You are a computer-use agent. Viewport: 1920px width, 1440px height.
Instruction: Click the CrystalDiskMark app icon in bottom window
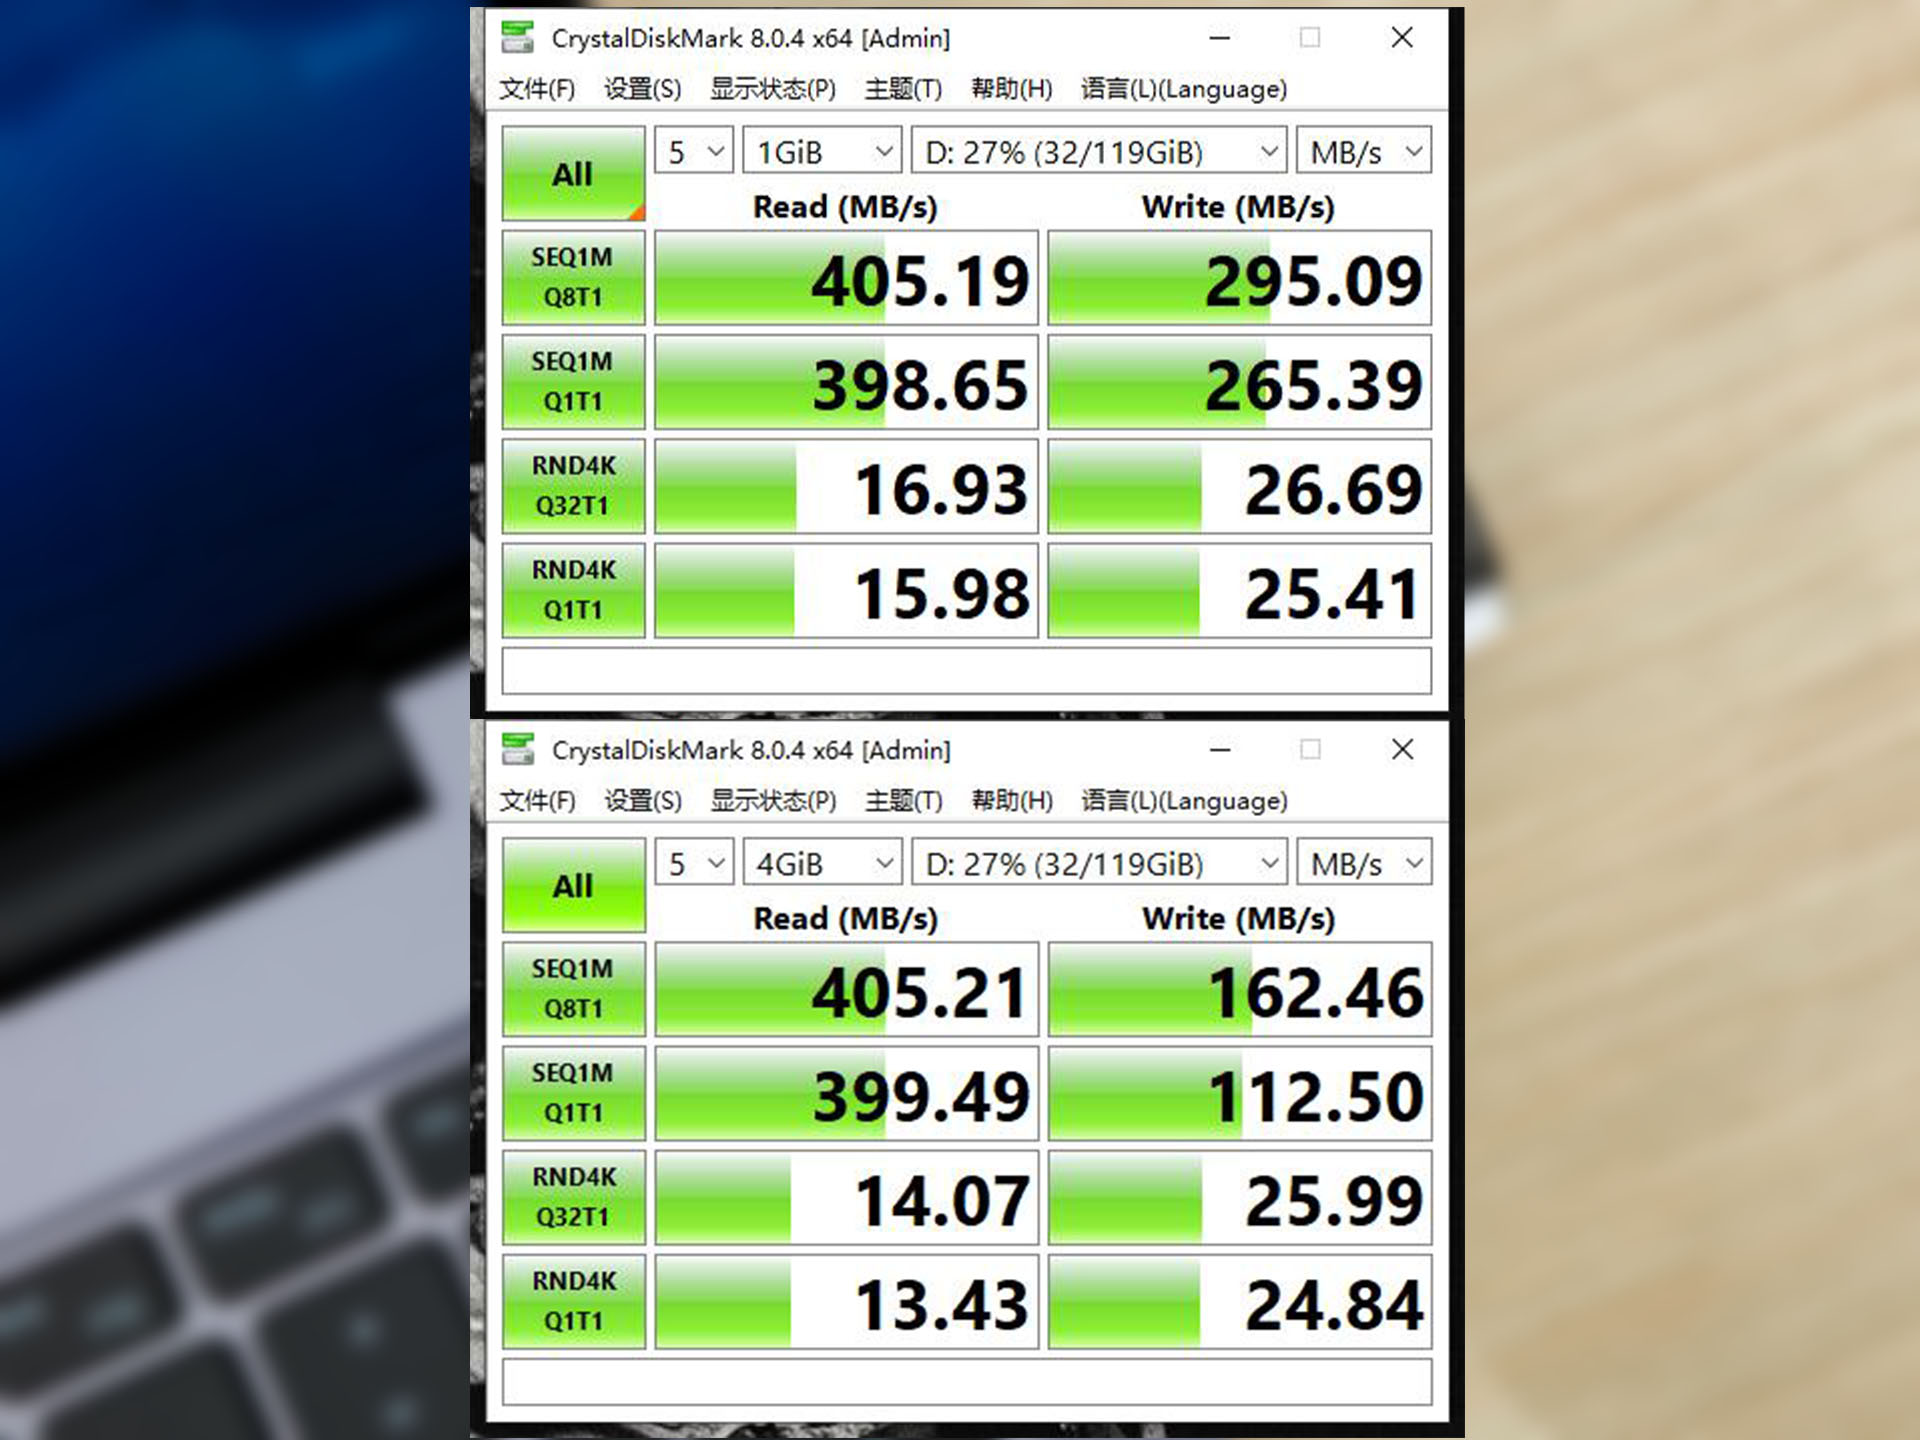tap(517, 749)
